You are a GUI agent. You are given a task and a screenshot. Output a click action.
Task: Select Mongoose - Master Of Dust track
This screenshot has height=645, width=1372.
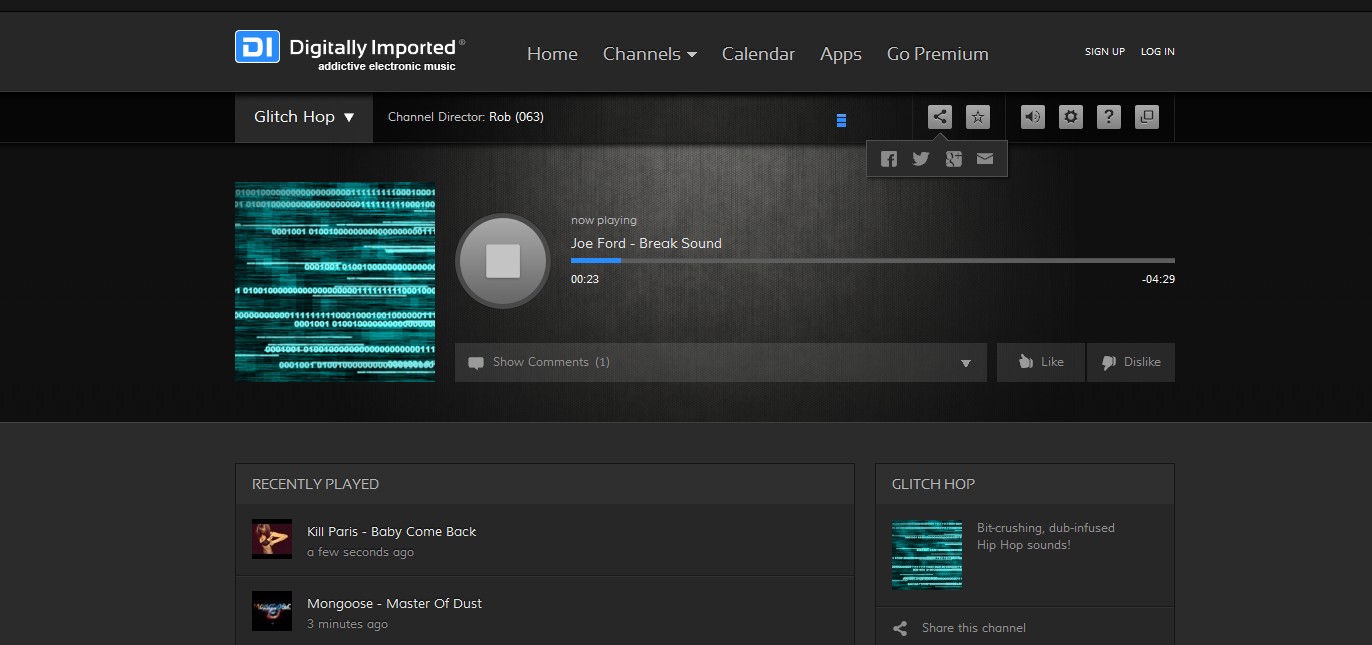coord(394,604)
